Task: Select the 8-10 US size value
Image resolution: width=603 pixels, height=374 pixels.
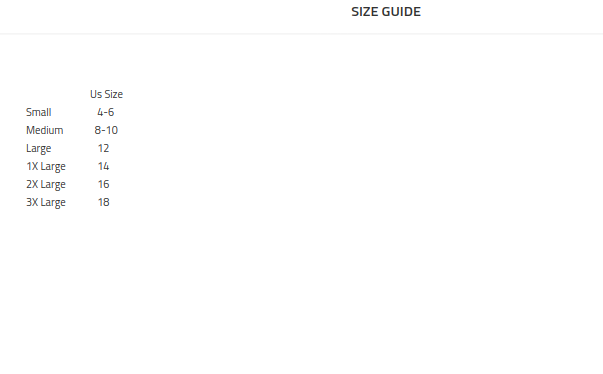Action: click(106, 130)
